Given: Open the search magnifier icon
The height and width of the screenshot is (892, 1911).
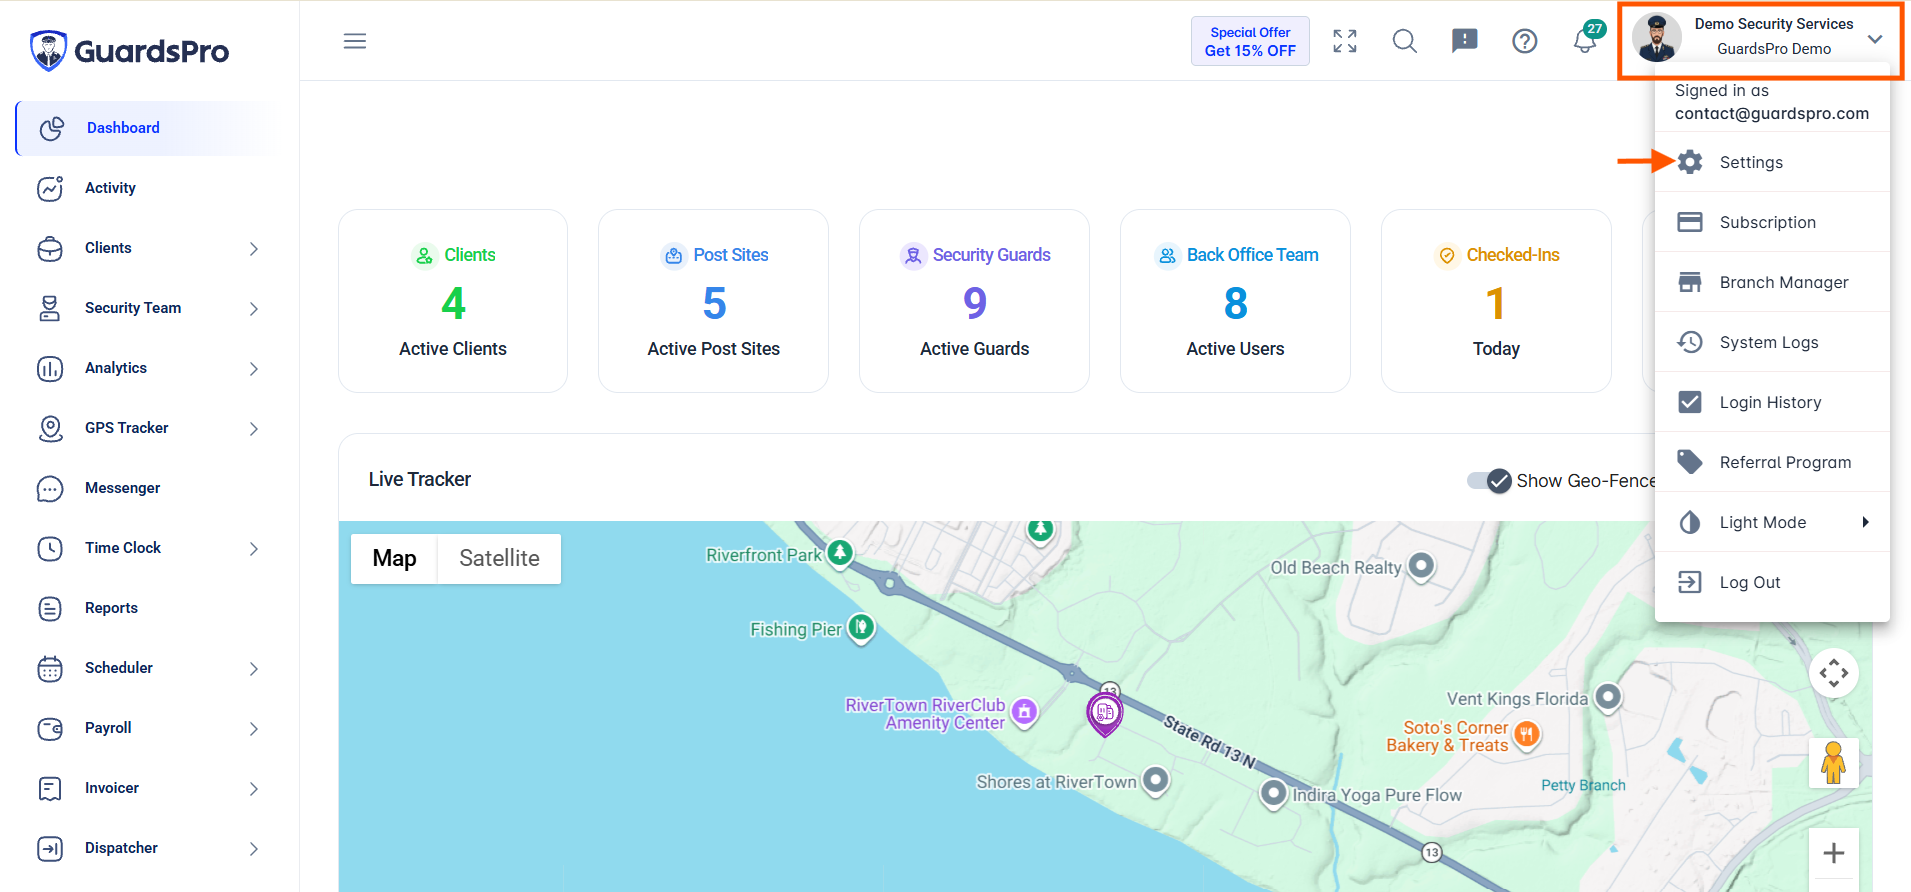Looking at the screenshot, I should click(1405, 41).
